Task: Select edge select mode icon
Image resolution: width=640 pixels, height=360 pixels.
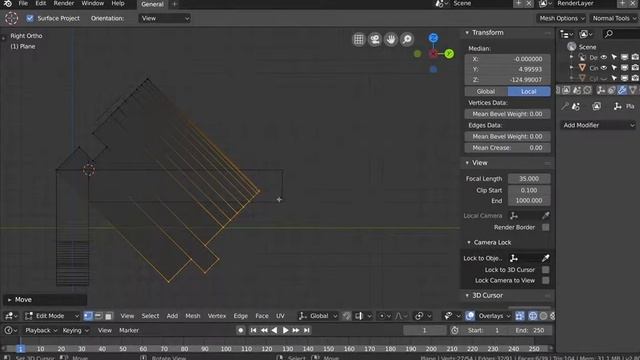Action: [98, 316]
